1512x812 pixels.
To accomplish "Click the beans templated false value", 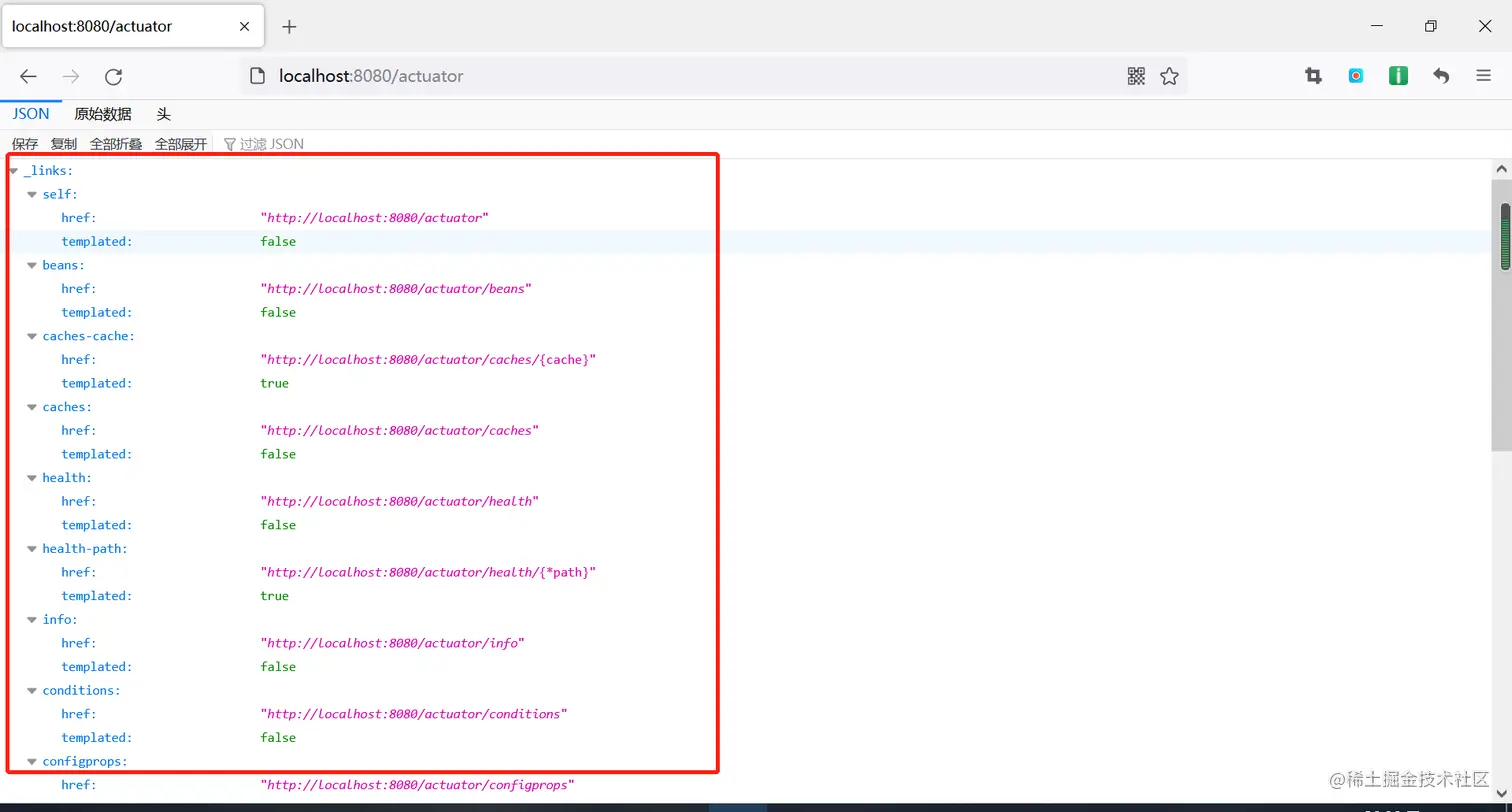I will [278, 313].
